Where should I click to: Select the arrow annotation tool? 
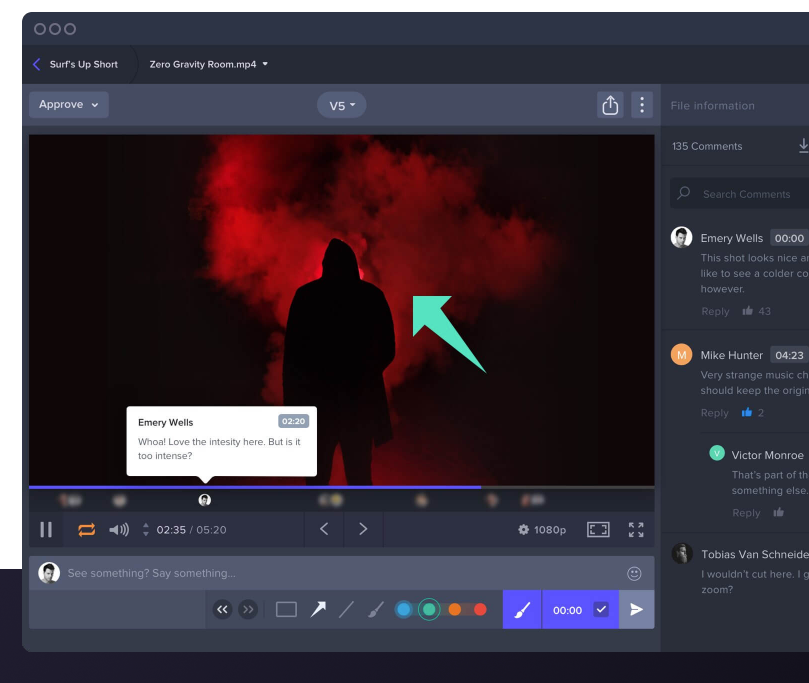click(x=318, y=609)
